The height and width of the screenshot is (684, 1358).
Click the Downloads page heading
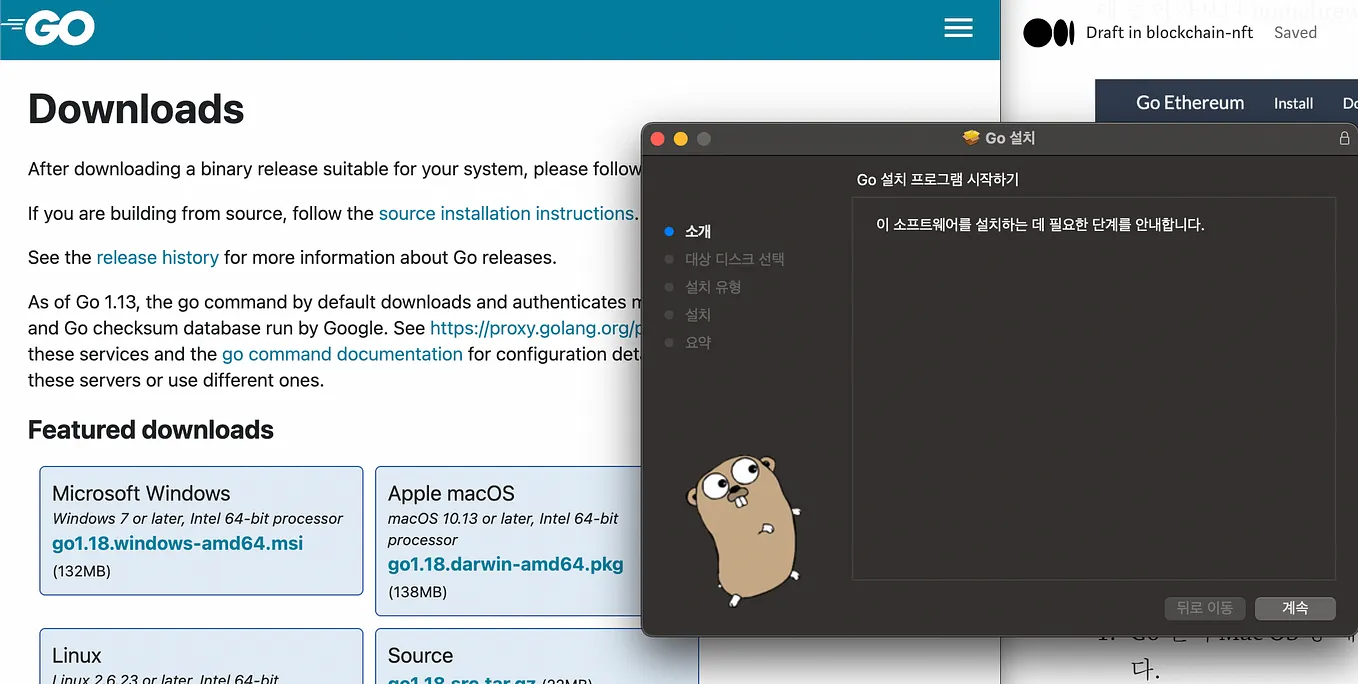click(x=136, y=109)
